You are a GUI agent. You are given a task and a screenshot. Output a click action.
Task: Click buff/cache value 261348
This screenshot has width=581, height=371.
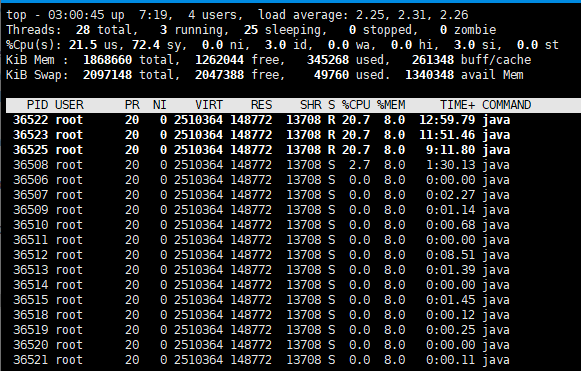[433, 60]
